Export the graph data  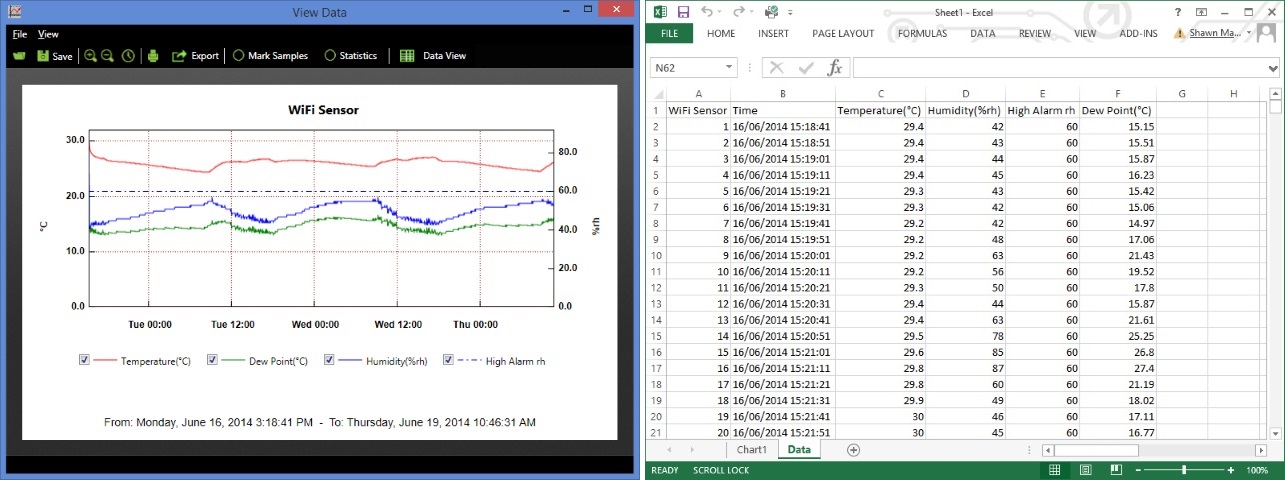click(195, 56)
